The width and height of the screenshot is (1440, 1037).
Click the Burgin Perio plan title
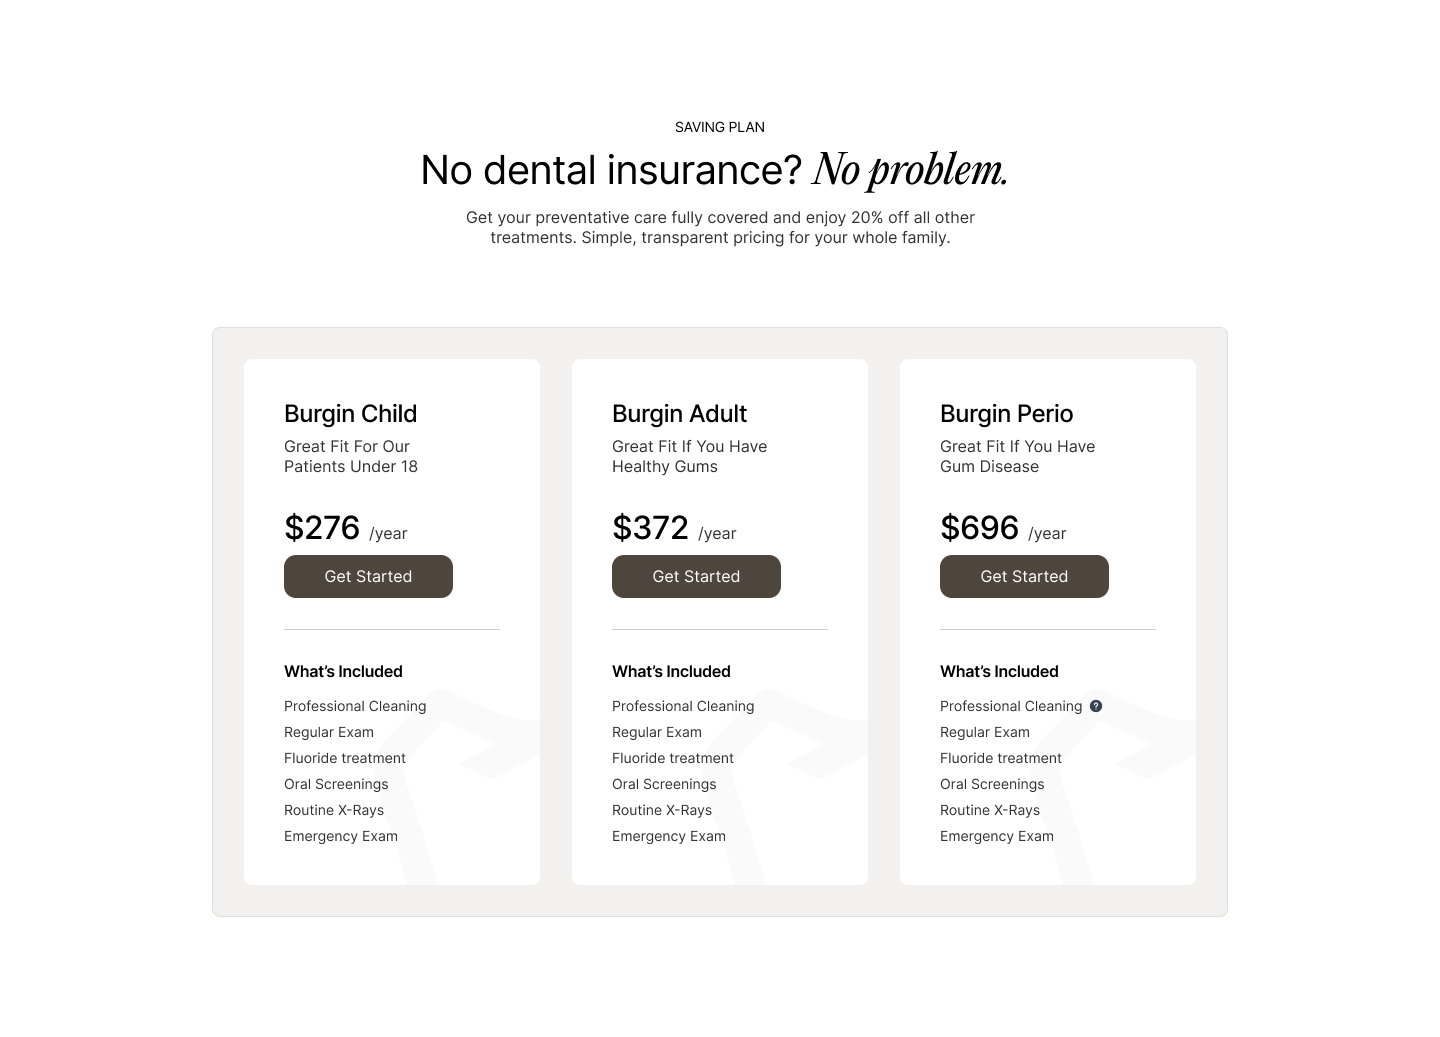pos(1006,414)
